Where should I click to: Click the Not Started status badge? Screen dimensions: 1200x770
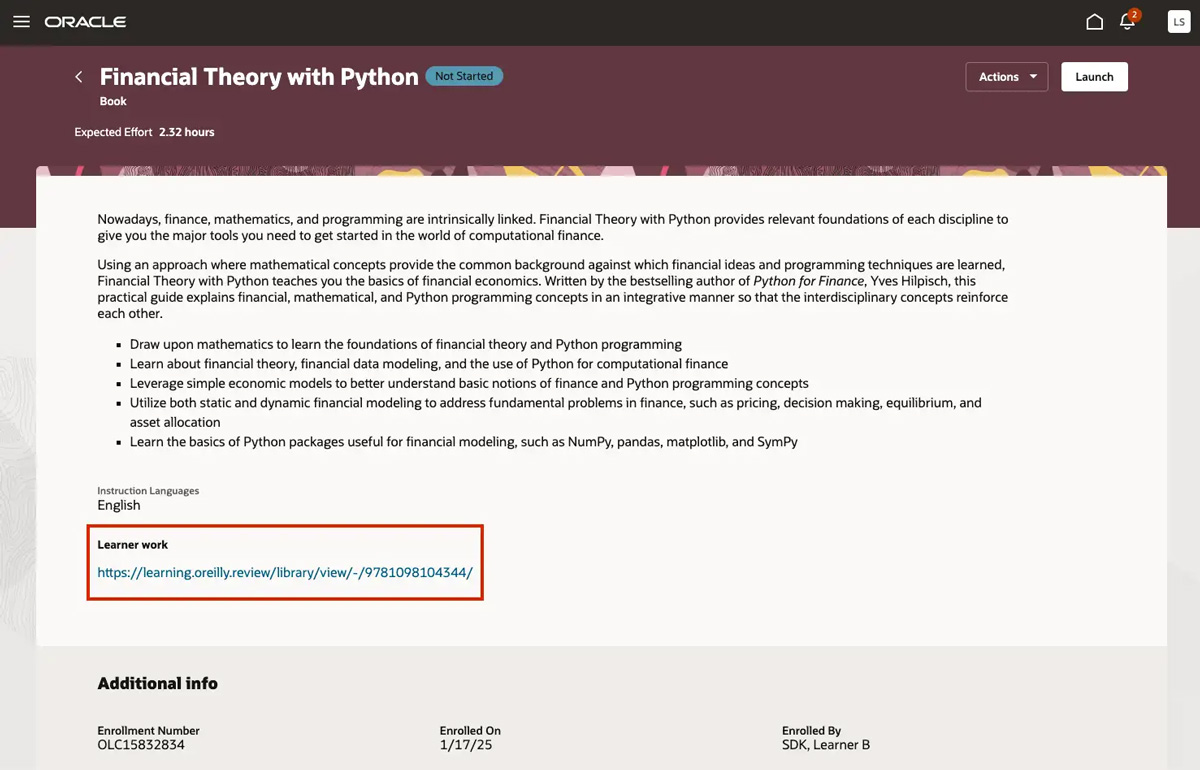(464, 76)
